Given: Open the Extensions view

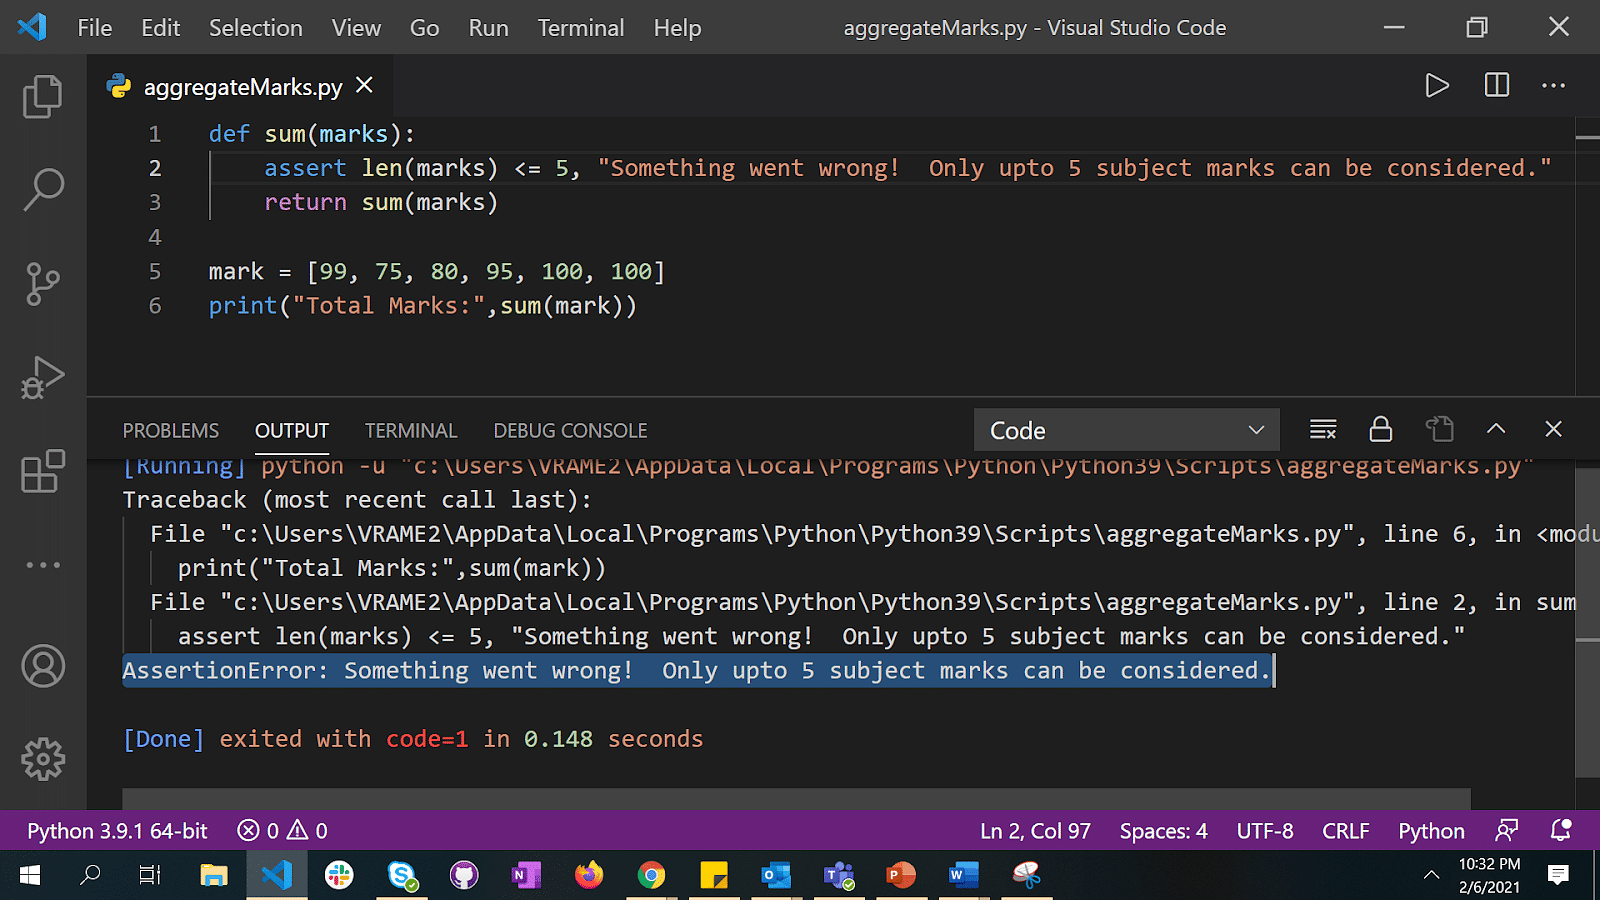Looking at the screenshot, I should point(43,471).
